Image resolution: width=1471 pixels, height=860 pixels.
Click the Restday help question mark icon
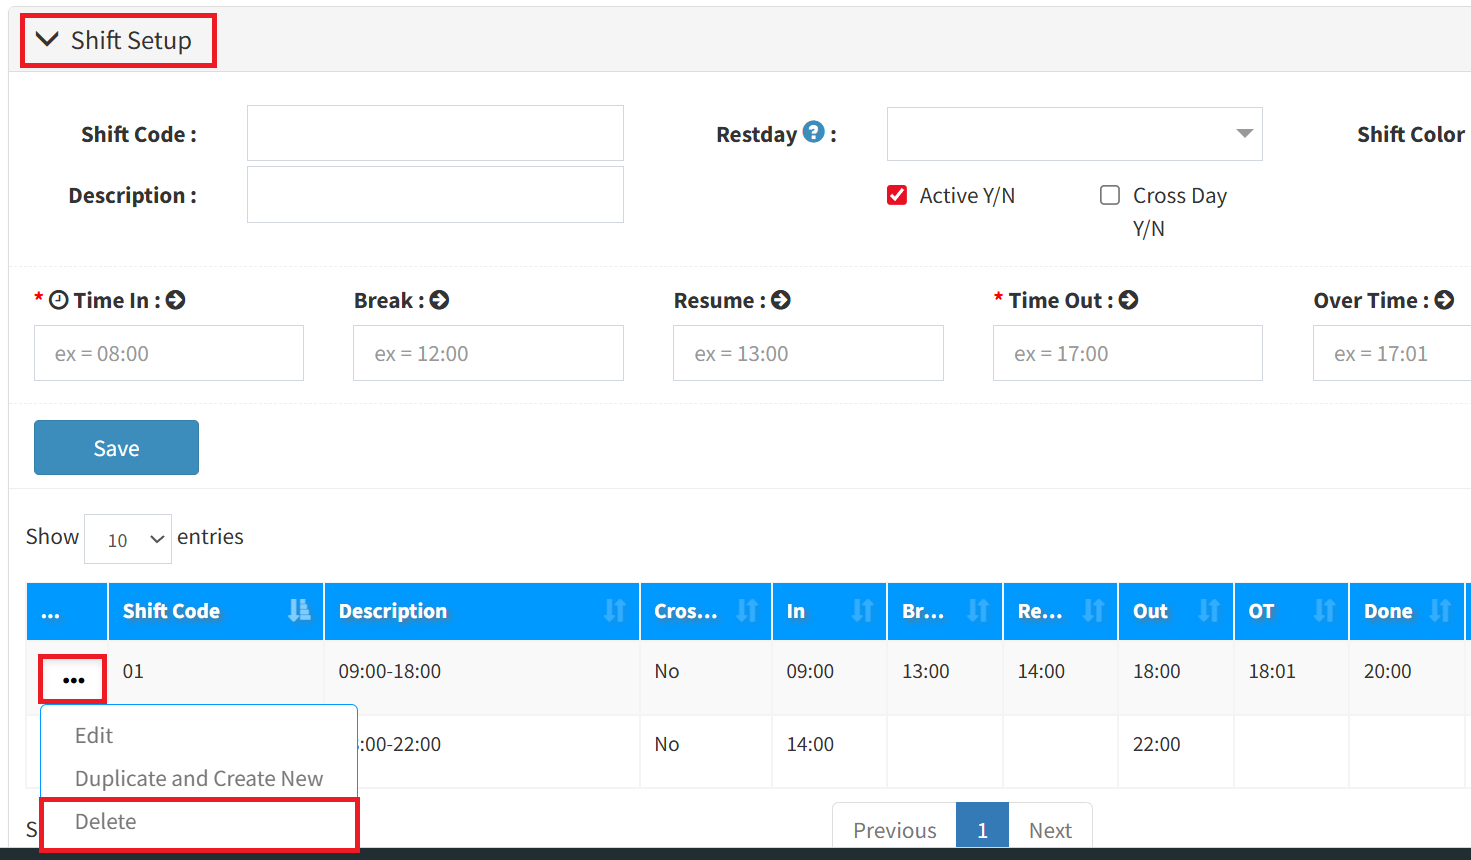coord(814,132)
